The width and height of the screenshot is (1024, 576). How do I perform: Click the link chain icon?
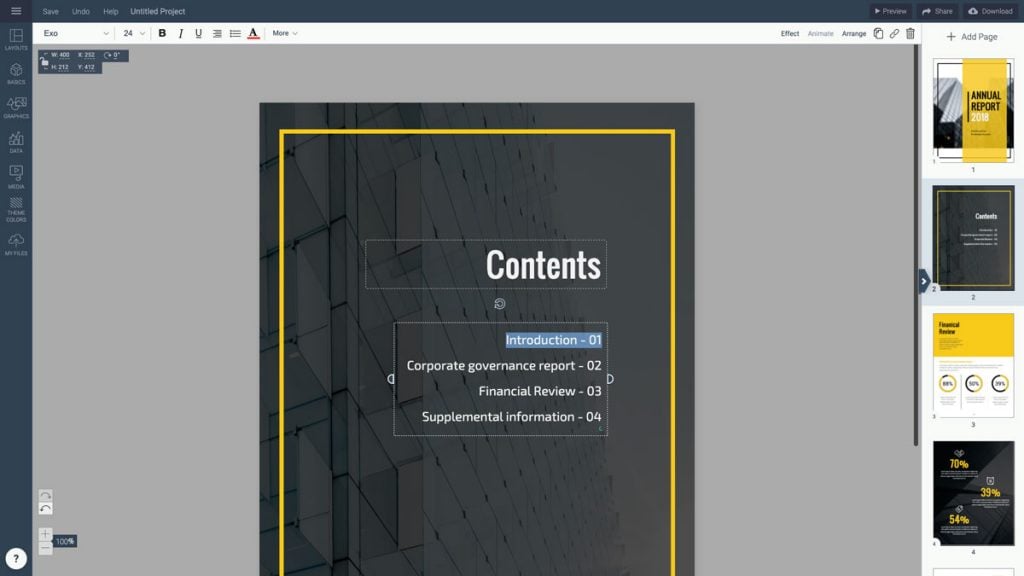(894, 33)
